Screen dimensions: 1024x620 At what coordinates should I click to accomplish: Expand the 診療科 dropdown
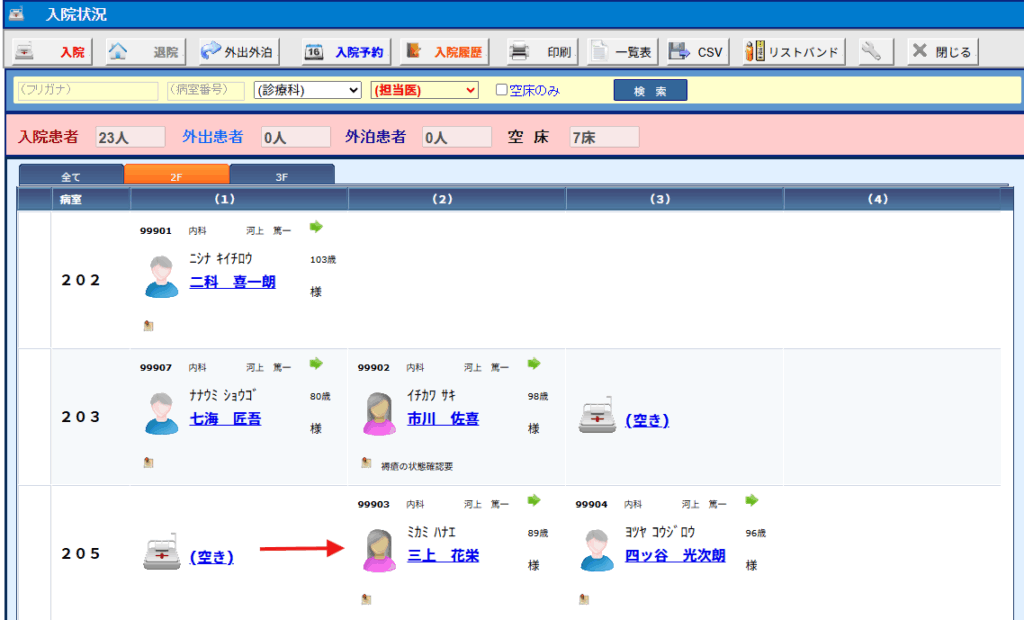click(x=307, y=90)
